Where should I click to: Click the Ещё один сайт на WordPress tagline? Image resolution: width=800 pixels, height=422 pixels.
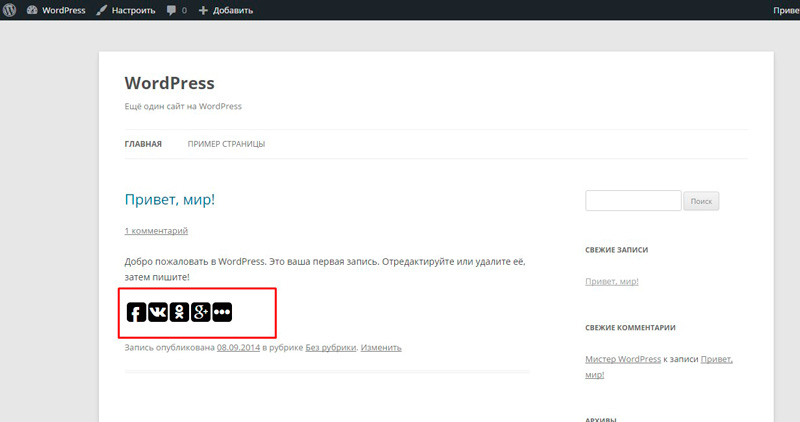183,106
